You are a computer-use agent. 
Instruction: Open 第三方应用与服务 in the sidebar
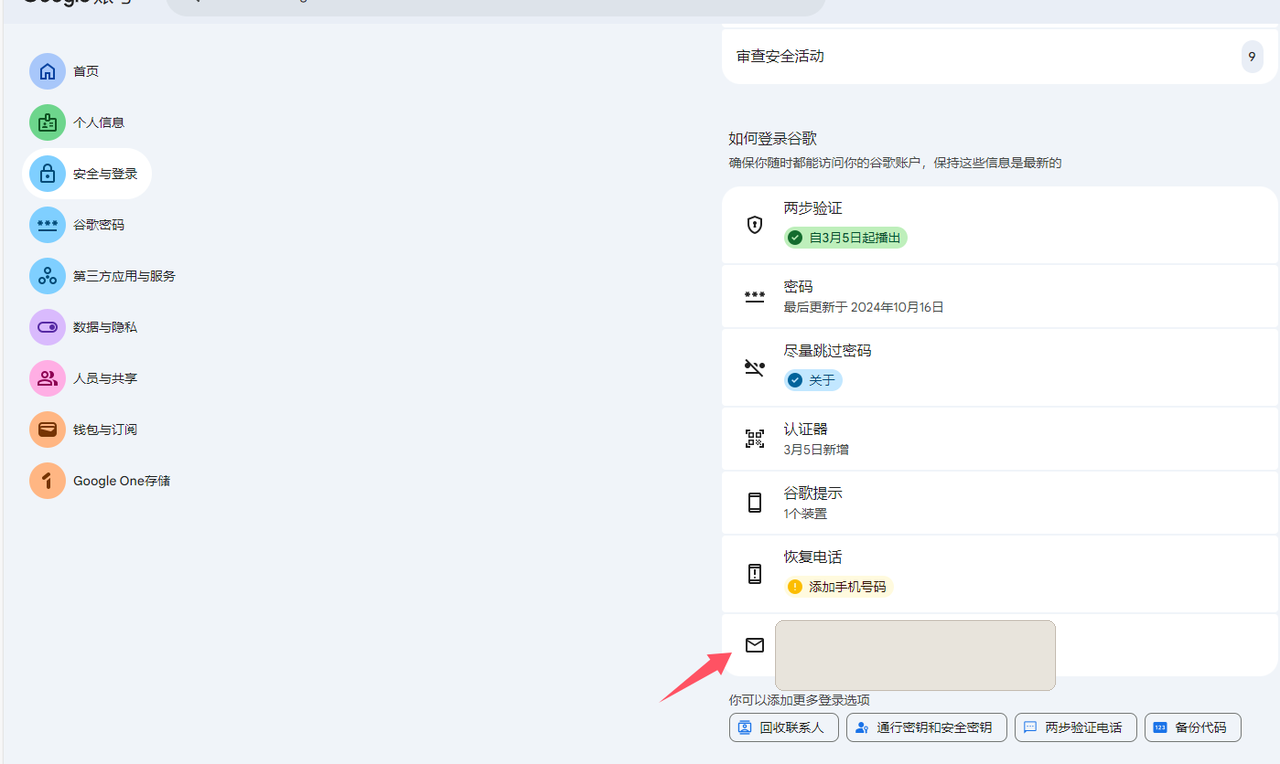pos(124,276)
